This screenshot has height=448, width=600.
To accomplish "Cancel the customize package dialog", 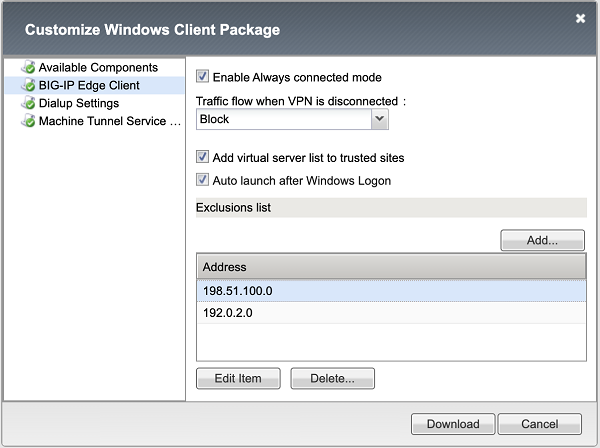I will coord(540,424).
